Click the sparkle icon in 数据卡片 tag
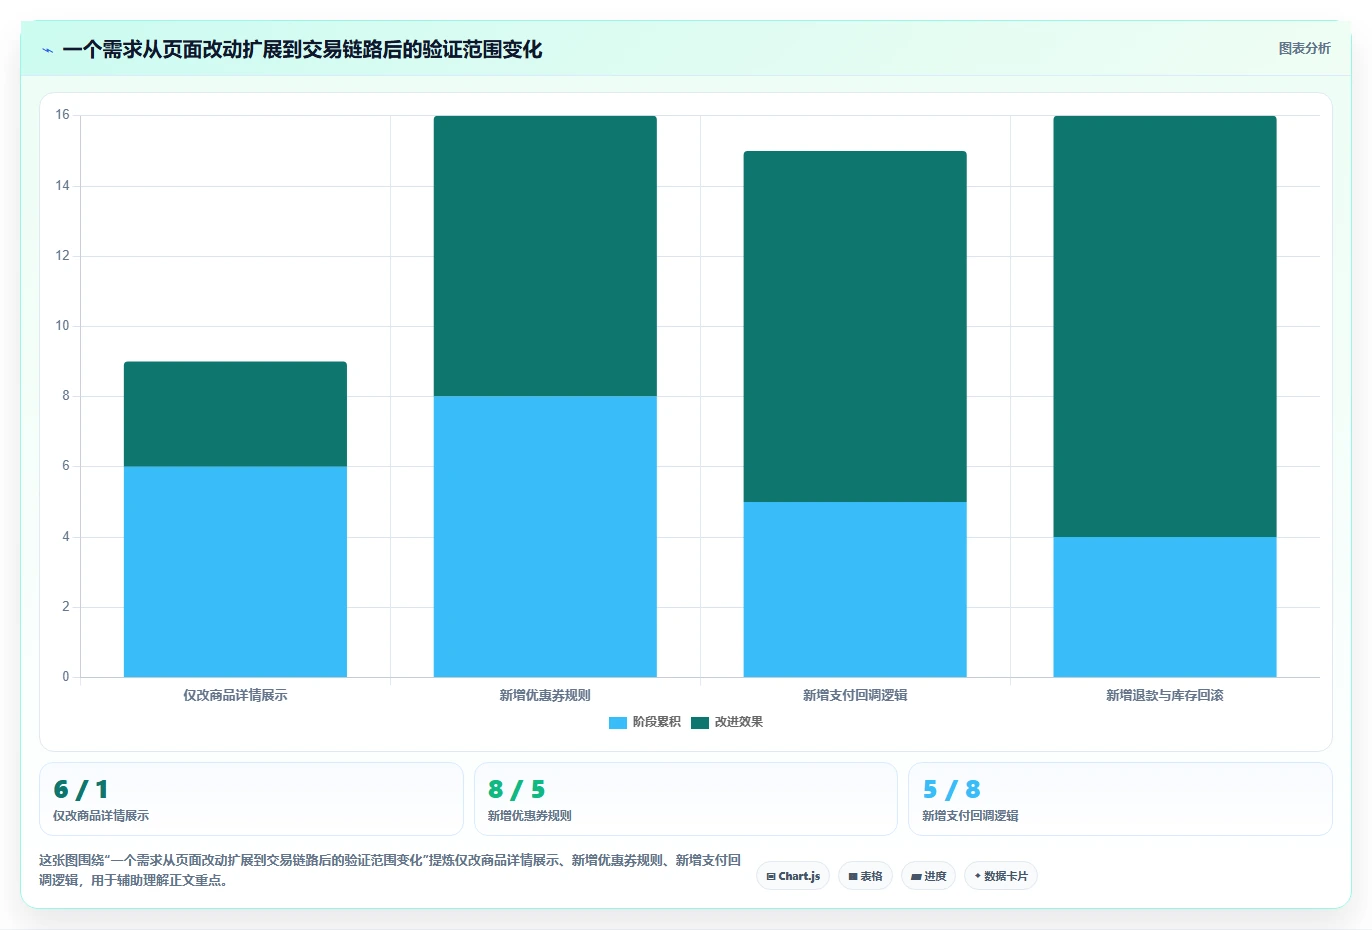This screenshot has height=930, width=1372. 978,876
